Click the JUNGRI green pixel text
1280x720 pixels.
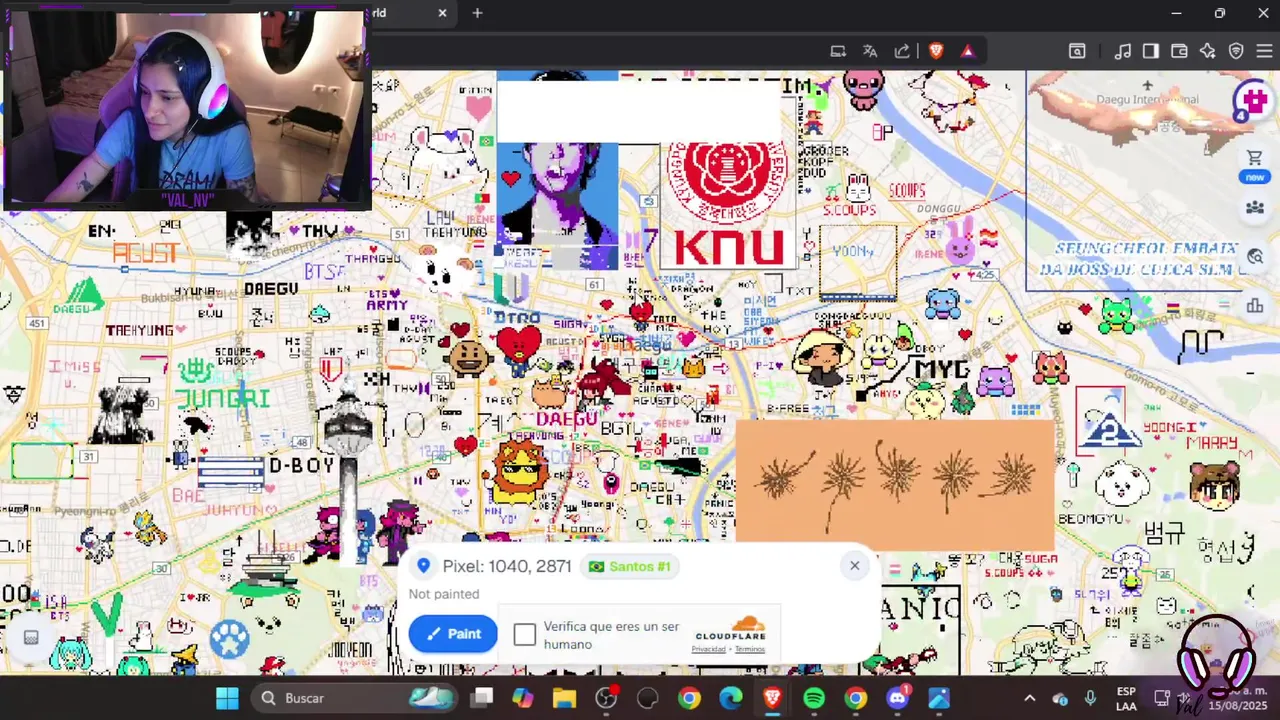(223, 399)
